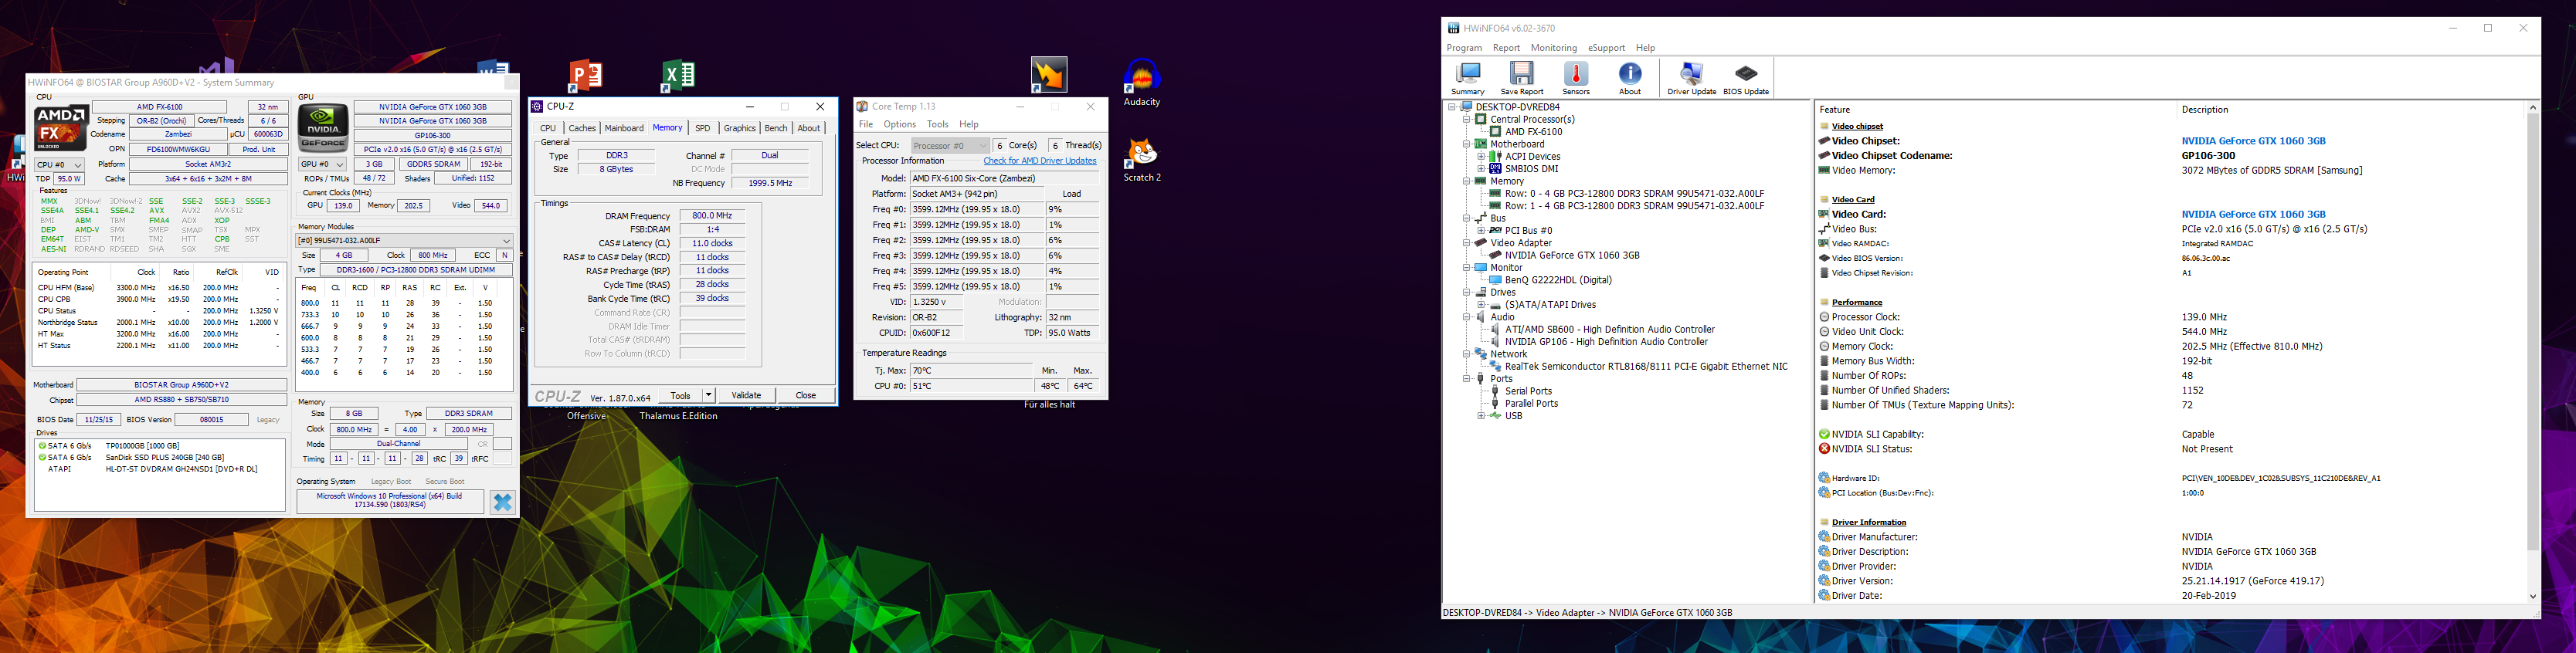Open the Audacity desktop icon
The height and width of the screenshot is (653, 2576).
[x=1141, y=82]
